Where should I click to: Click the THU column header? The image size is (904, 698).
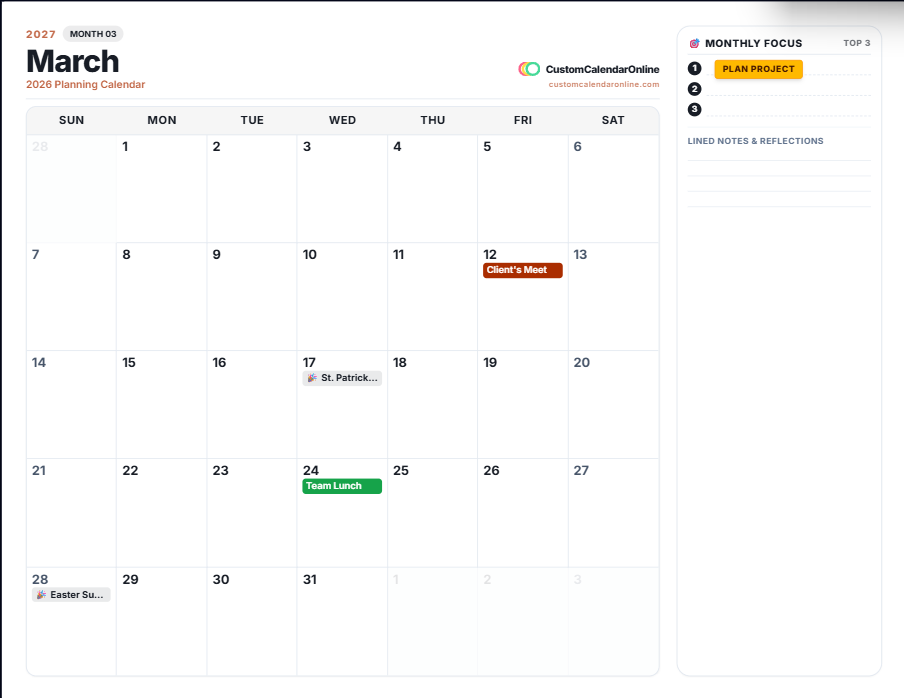[x=432, y=120]
